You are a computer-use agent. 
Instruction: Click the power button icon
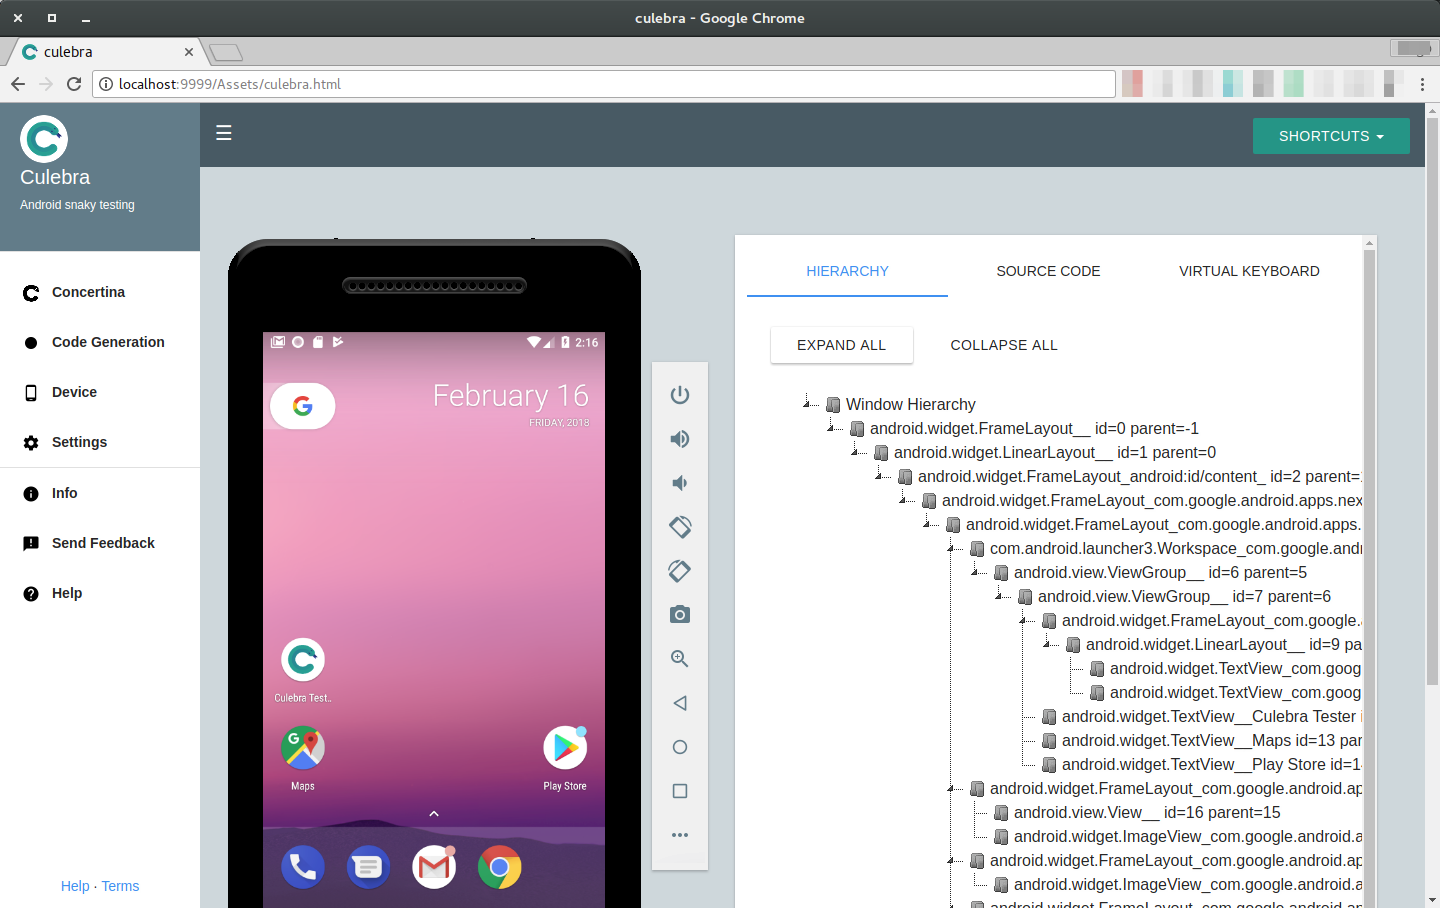coord(680,395)
